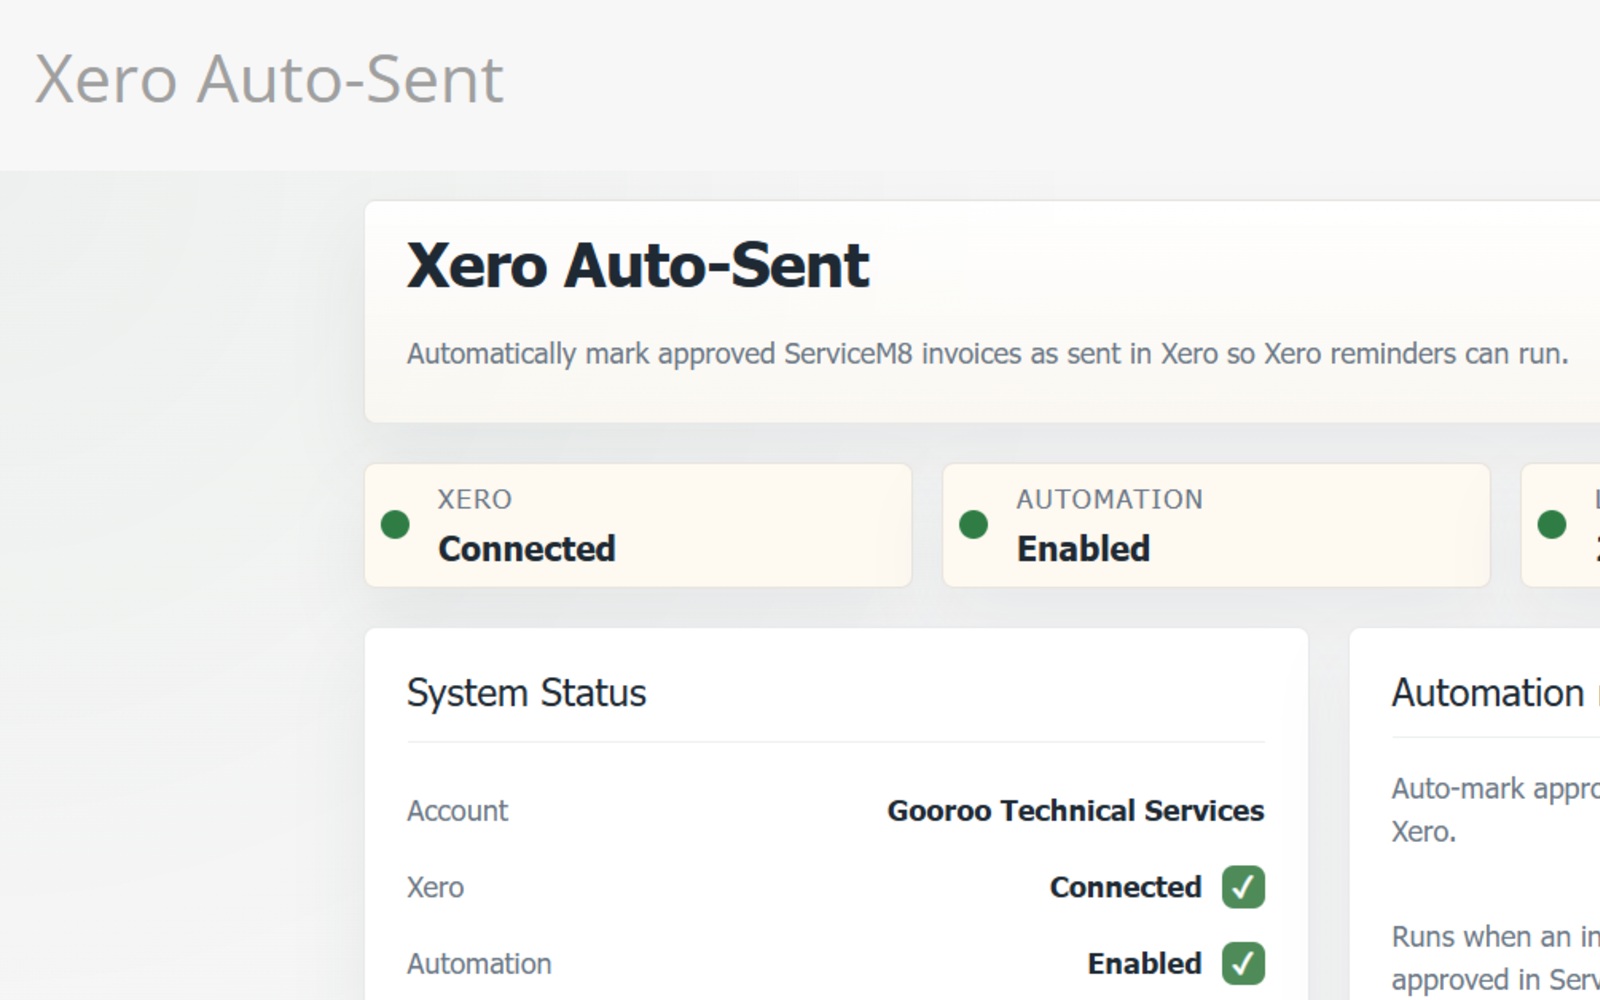Click the 'Automatically mark approved ServiceM8 invoices' description
Viewport: 1600px width, 1000px height.
[x=987, y=354]
